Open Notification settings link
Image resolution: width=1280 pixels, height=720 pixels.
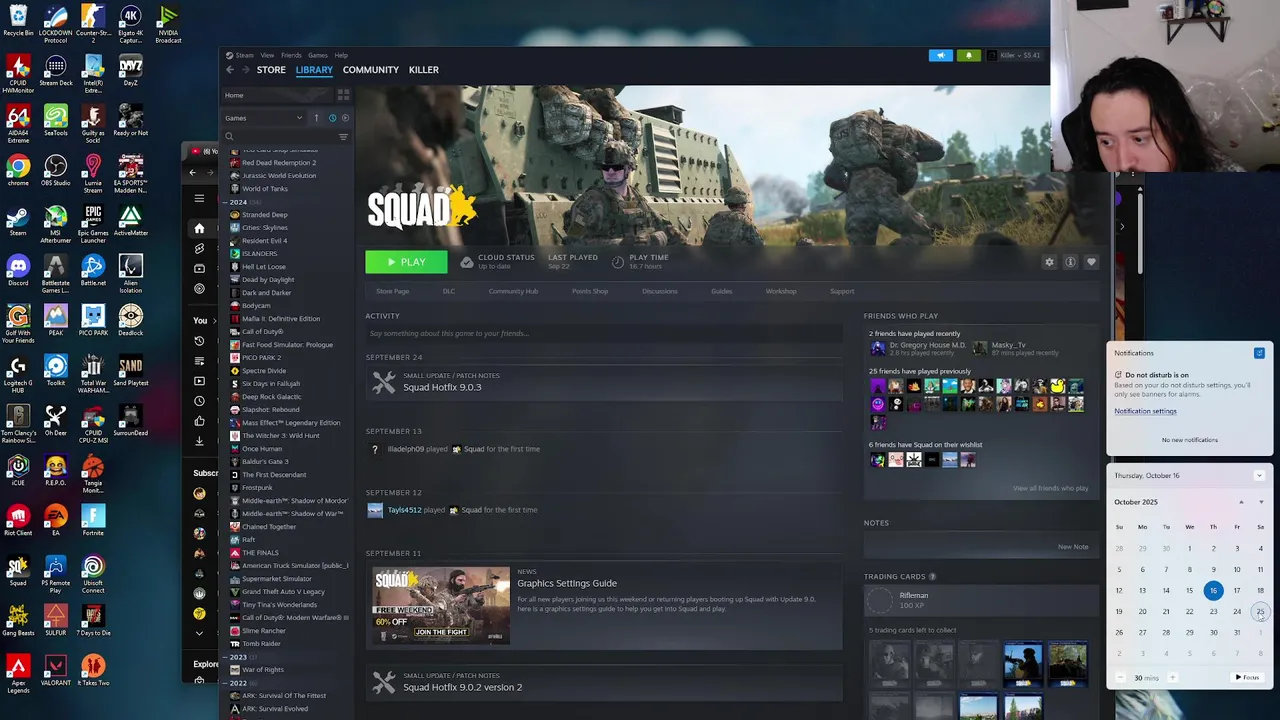pos(1145,411)
